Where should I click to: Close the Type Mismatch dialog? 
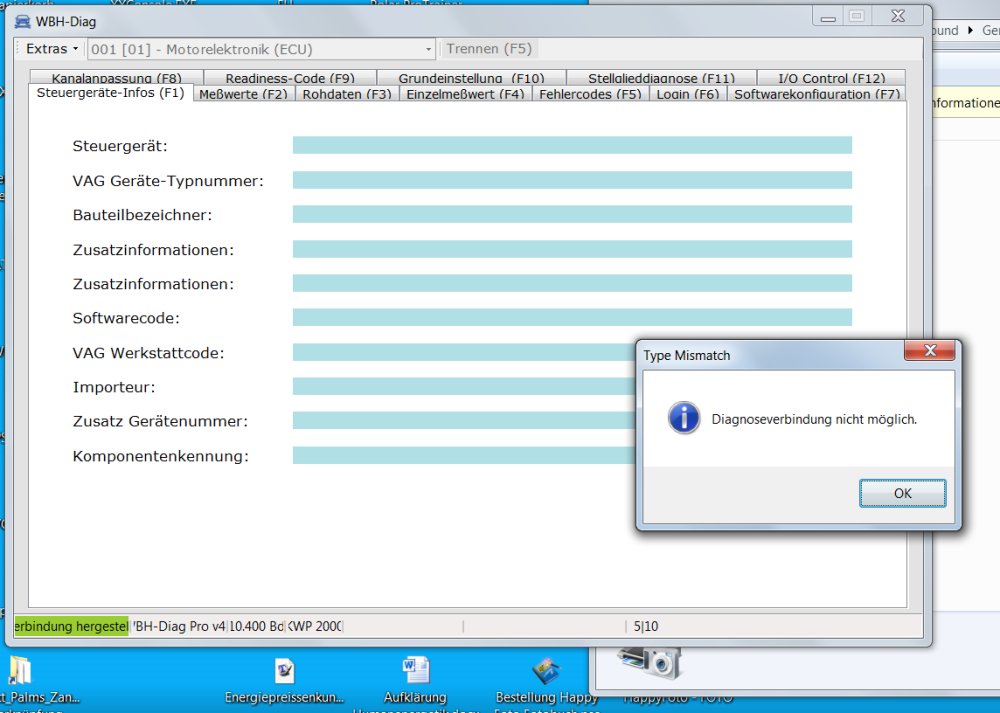click(929, 351)
